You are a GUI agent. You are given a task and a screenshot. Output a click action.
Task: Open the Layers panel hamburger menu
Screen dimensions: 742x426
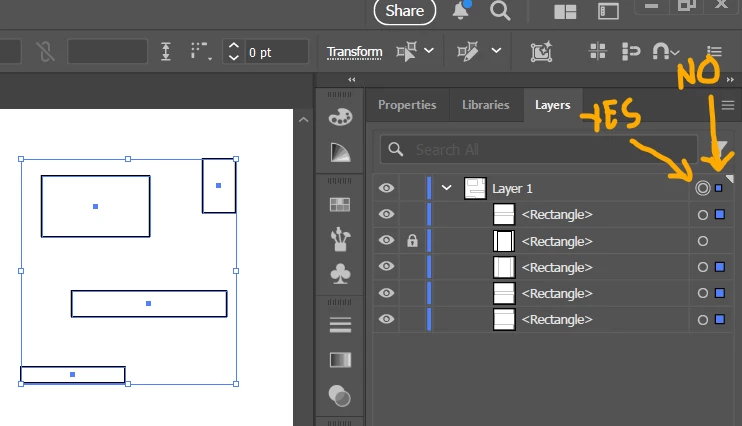tap(728, 105)
